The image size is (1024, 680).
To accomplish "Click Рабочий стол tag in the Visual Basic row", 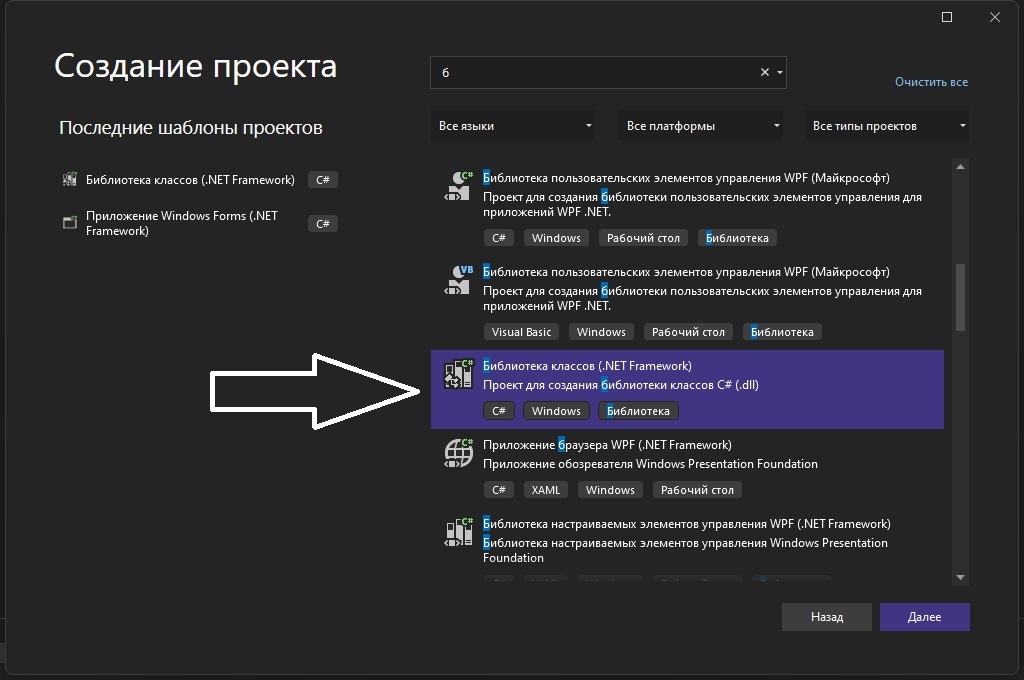I will 688,332.
